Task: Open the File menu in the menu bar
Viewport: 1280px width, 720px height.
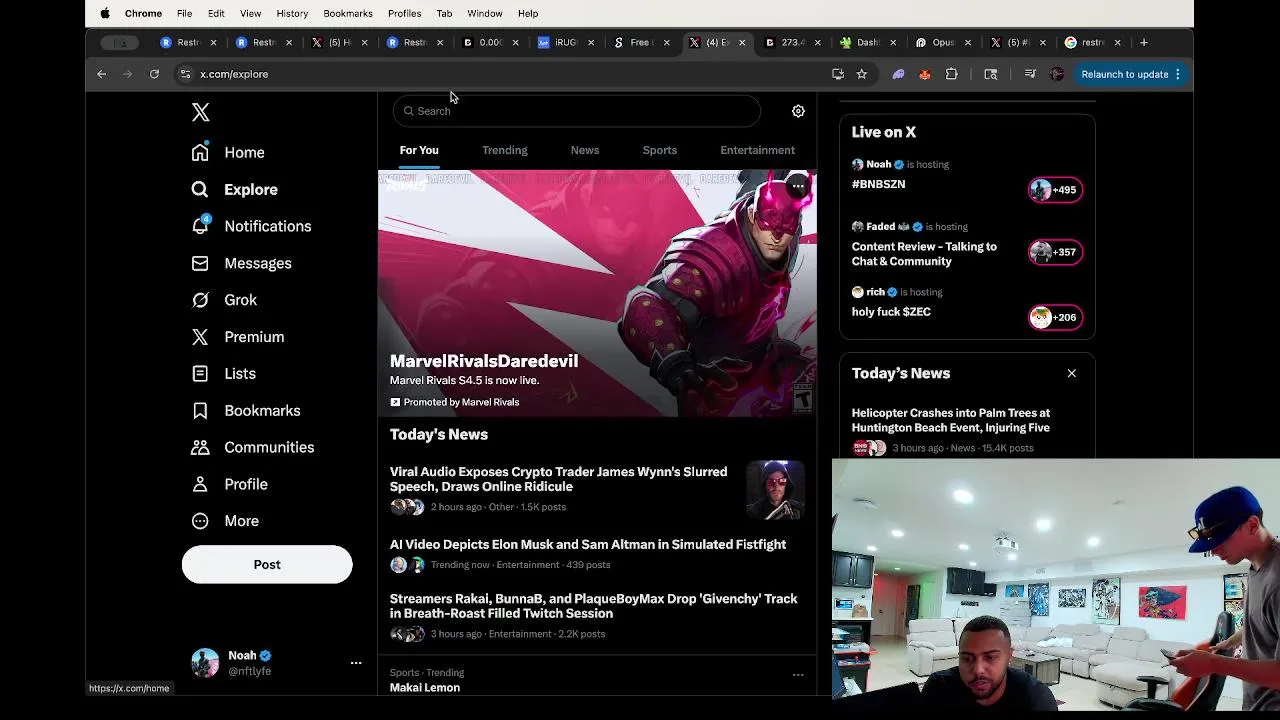Action: [185, 14]
